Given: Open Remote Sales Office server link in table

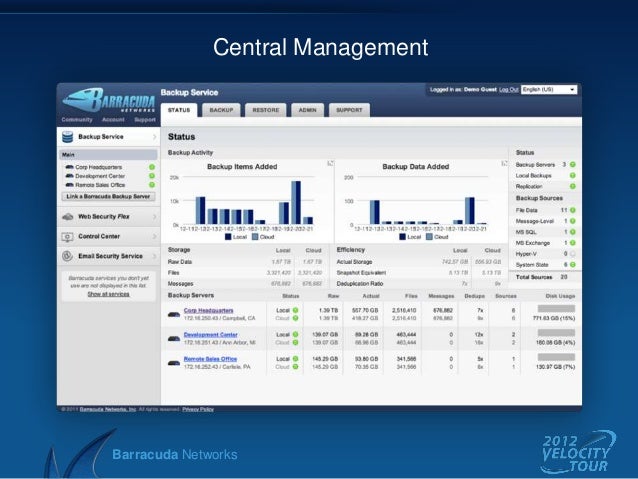Looking at the screenshot, I should (x=210, y=359).
